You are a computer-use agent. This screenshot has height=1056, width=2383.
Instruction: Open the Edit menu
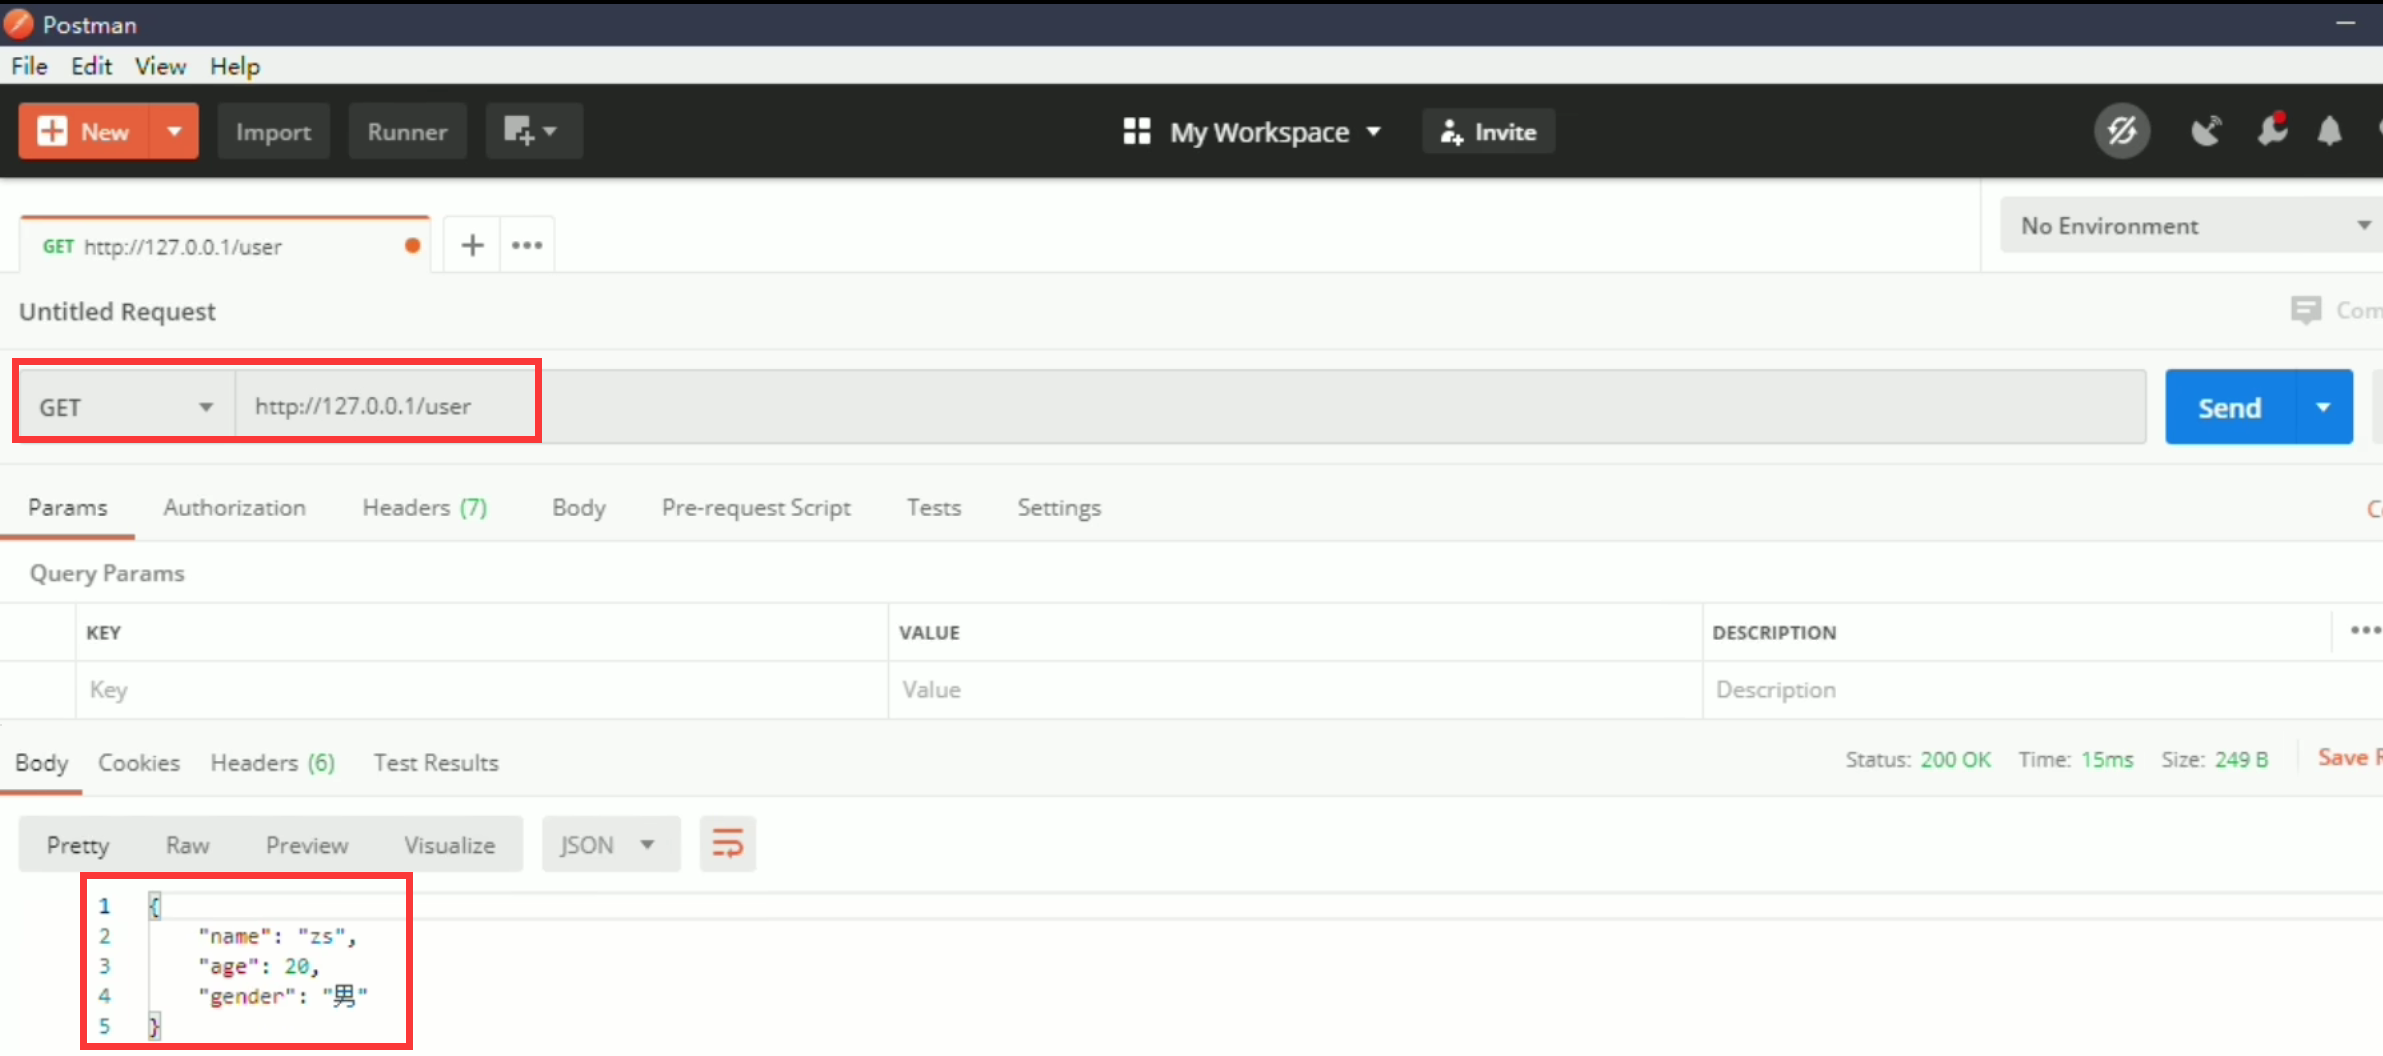(x=91, y=66)
